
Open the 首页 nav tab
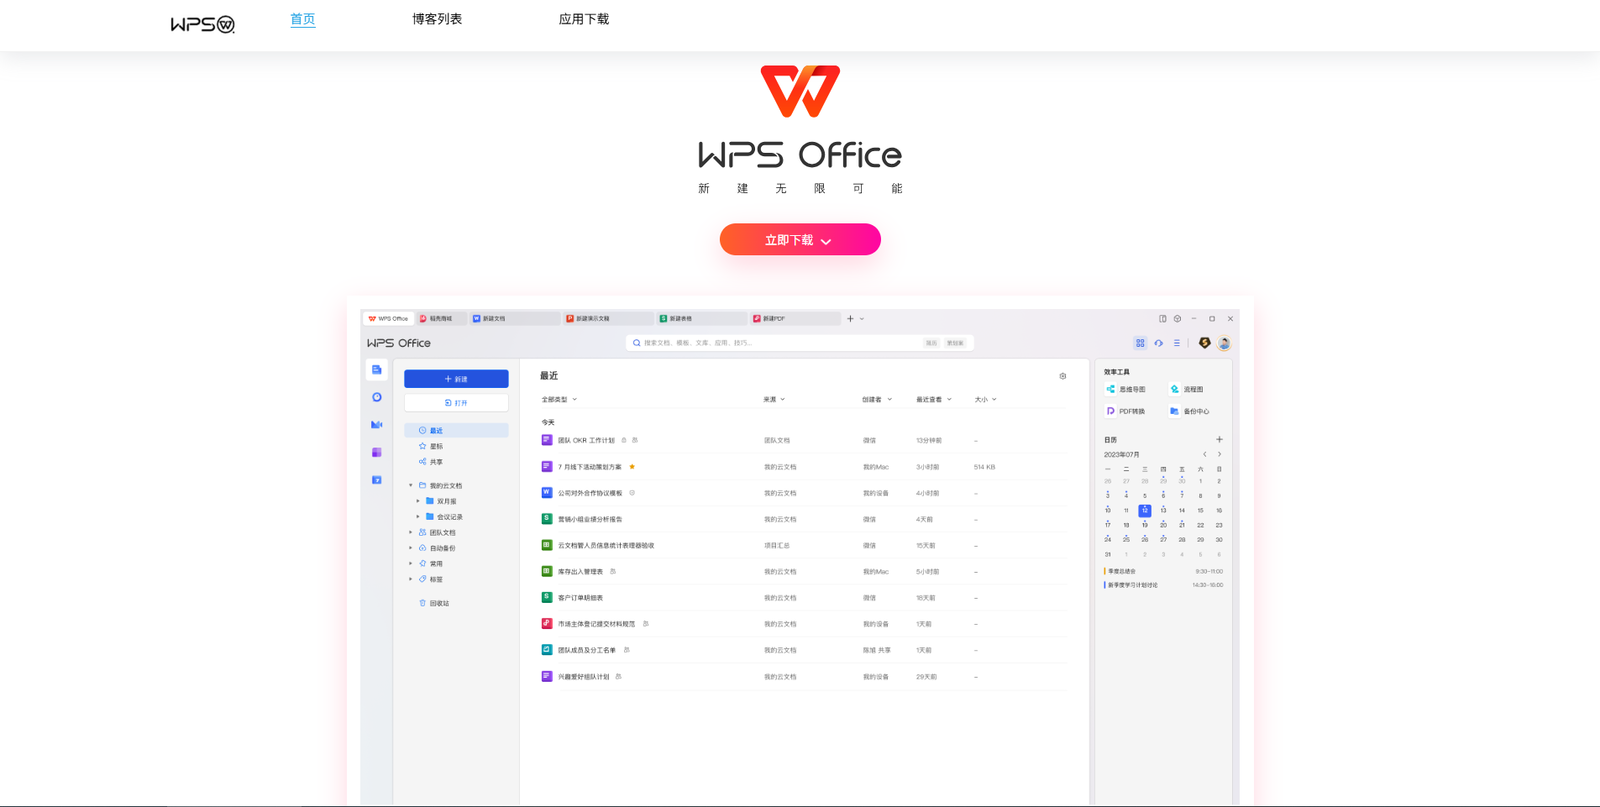coord(303,19)
